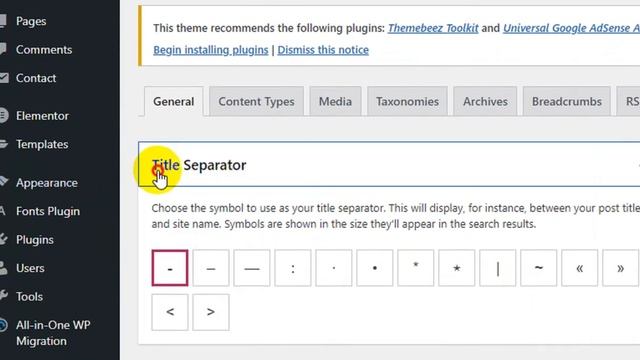Open Users via the person icon
This screenshot has height=360, width=640.
(3, 268)
